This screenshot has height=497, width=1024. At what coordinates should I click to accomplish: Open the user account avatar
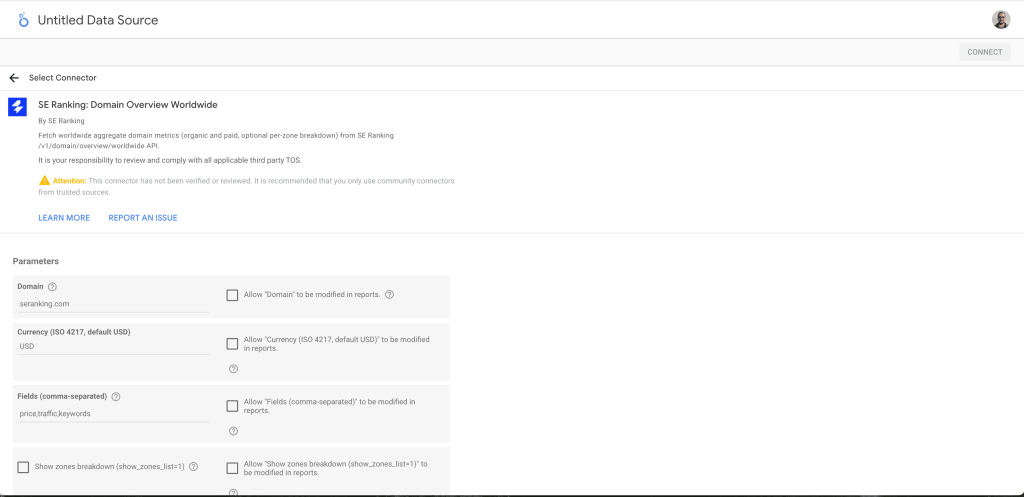[1000, 20]
